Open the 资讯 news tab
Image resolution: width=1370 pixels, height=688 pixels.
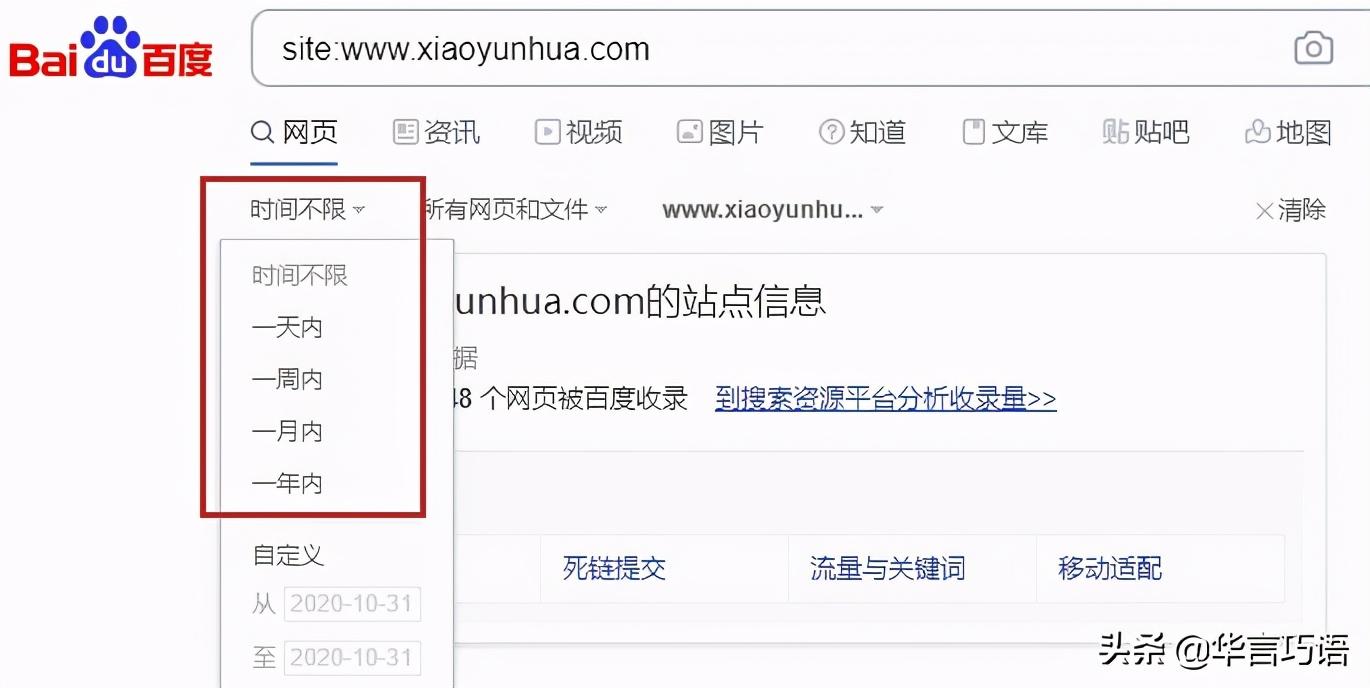pyautogui.click(x=437, y=132)
